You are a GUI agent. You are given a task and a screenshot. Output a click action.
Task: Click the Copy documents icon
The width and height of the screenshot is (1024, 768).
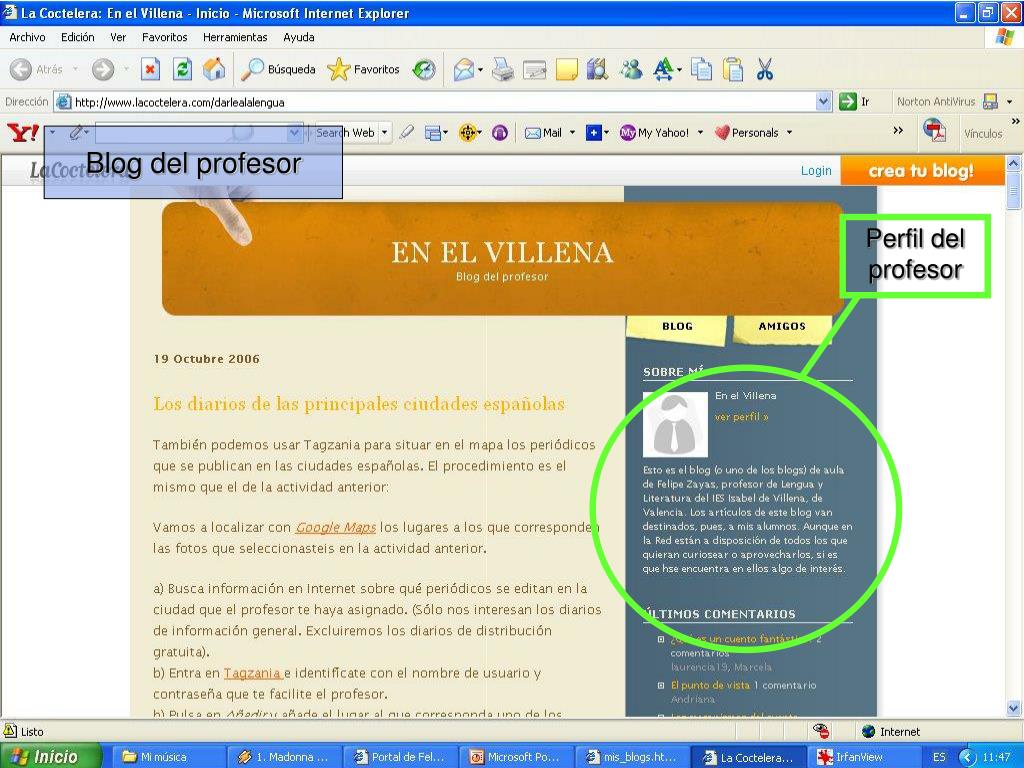point(702,69)
